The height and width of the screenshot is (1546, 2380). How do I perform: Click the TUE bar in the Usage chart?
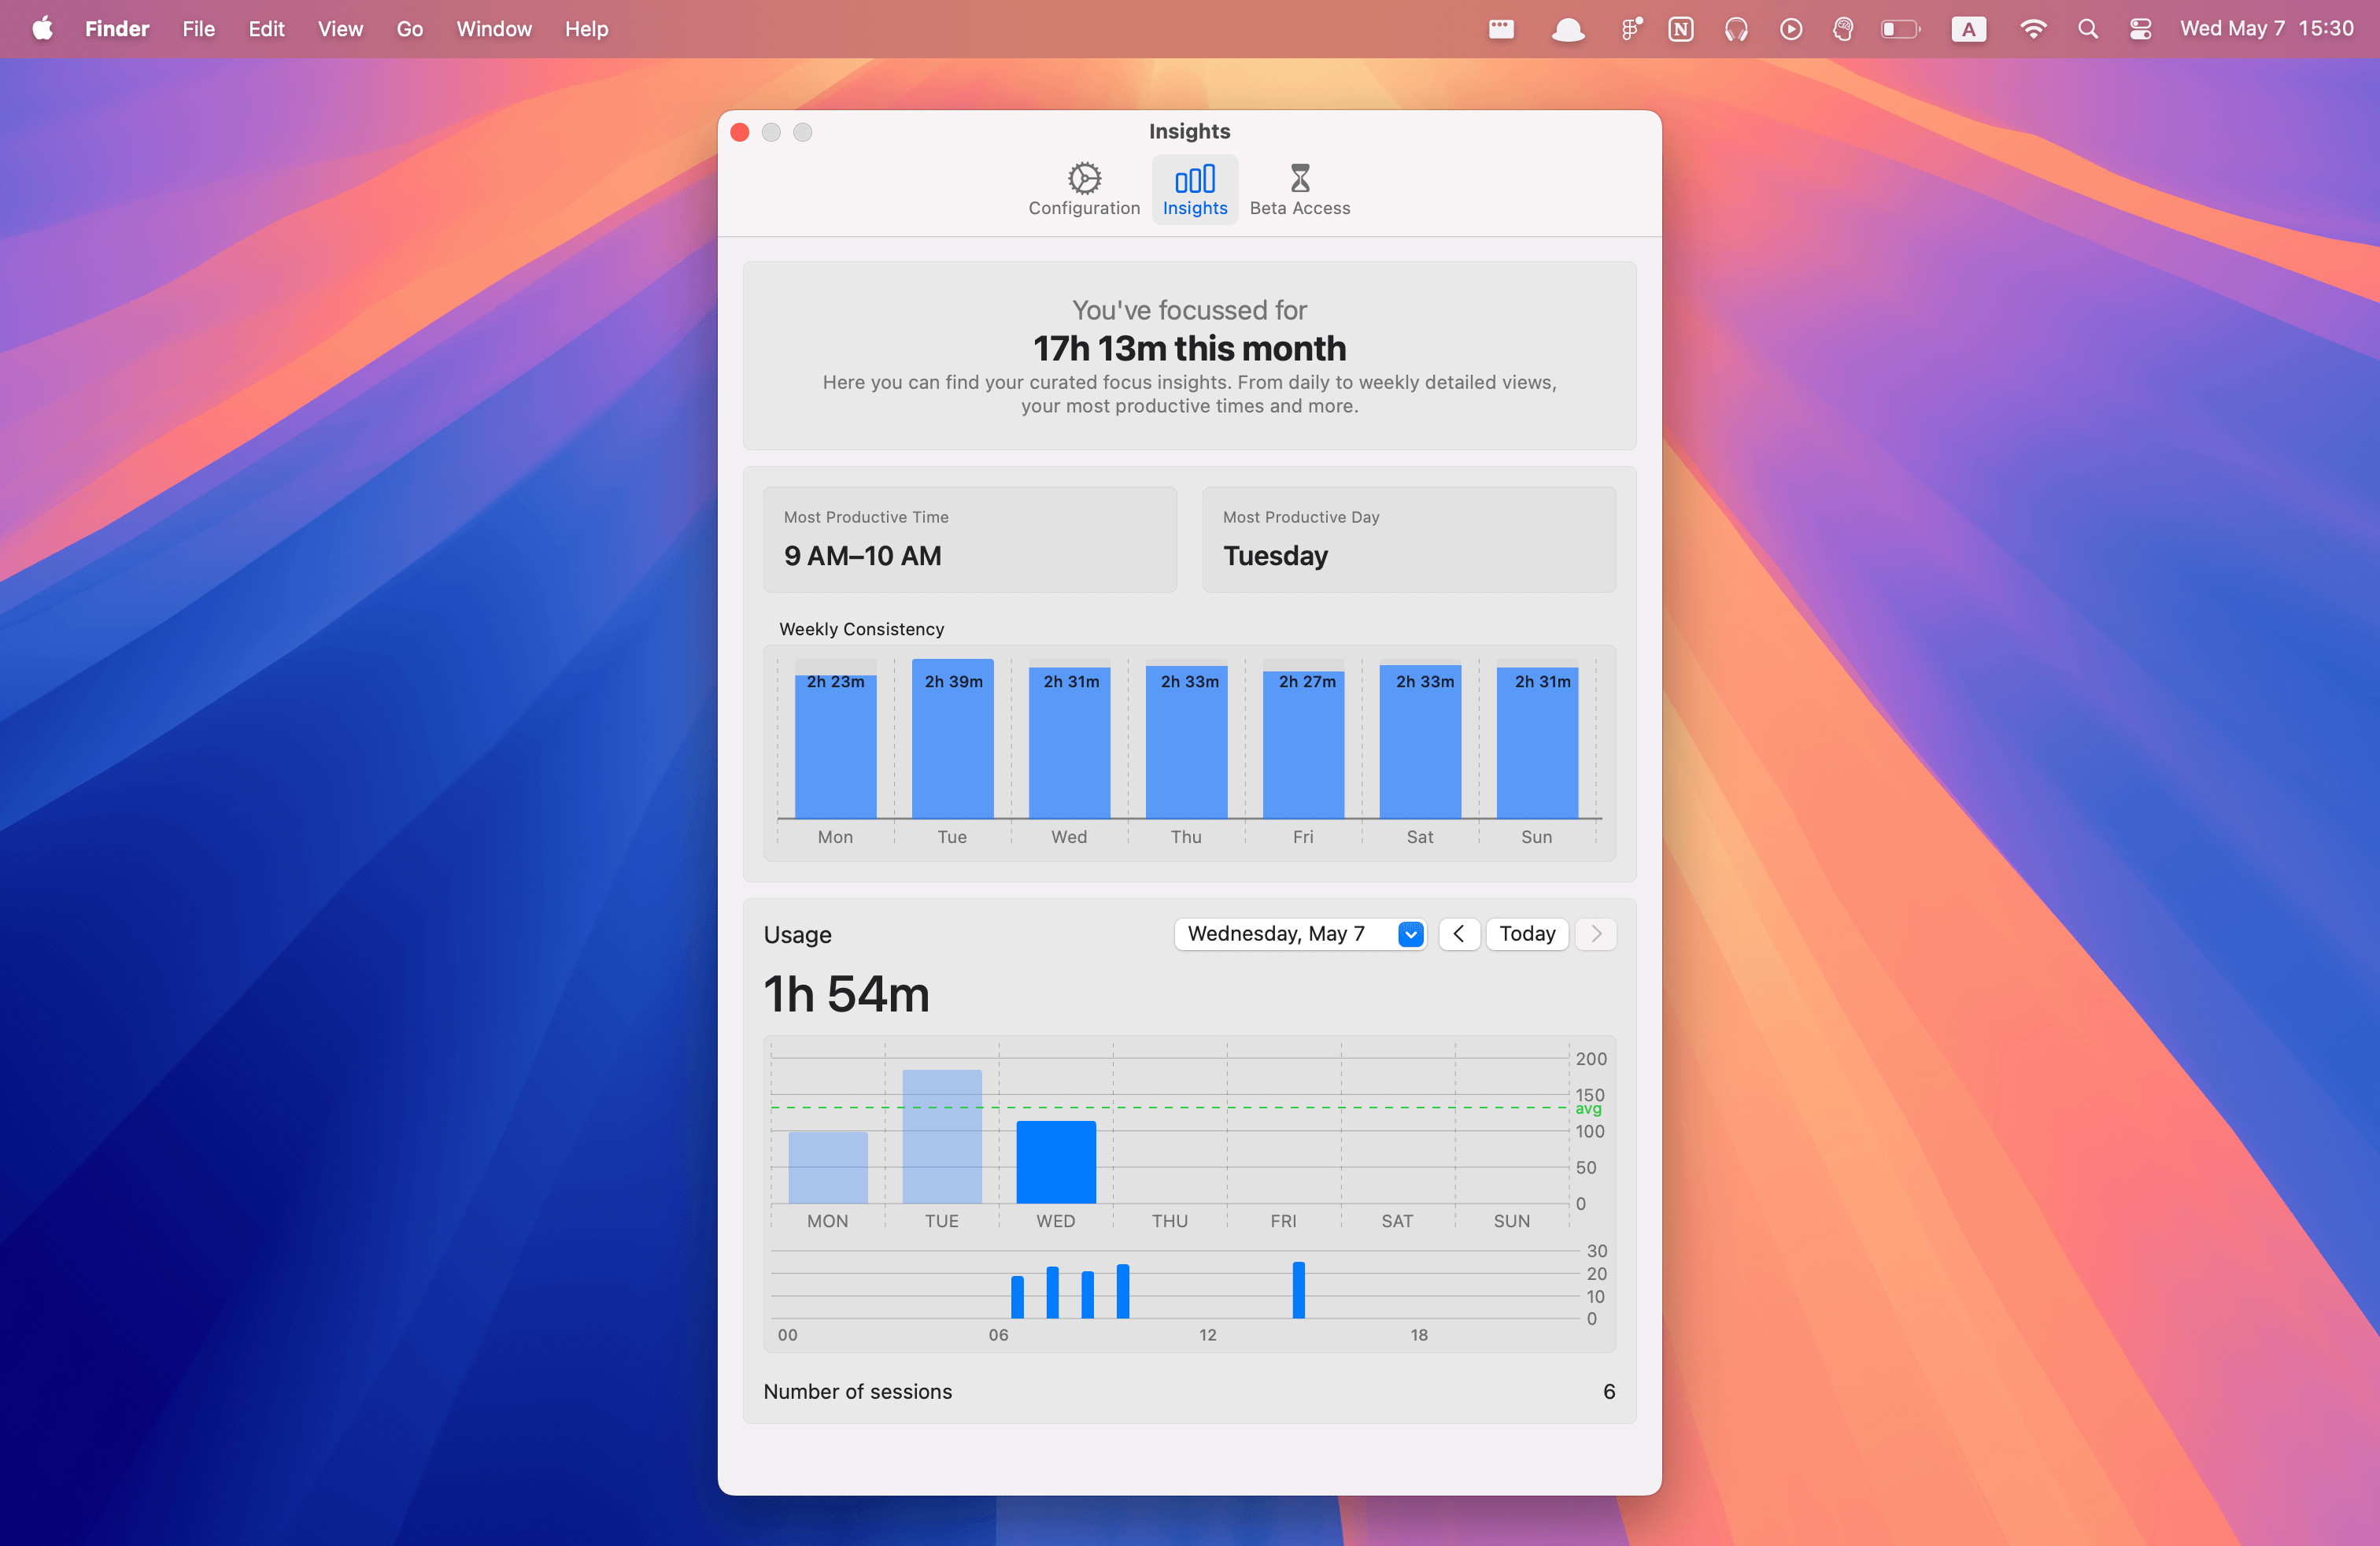click(x=942, y=1136)
